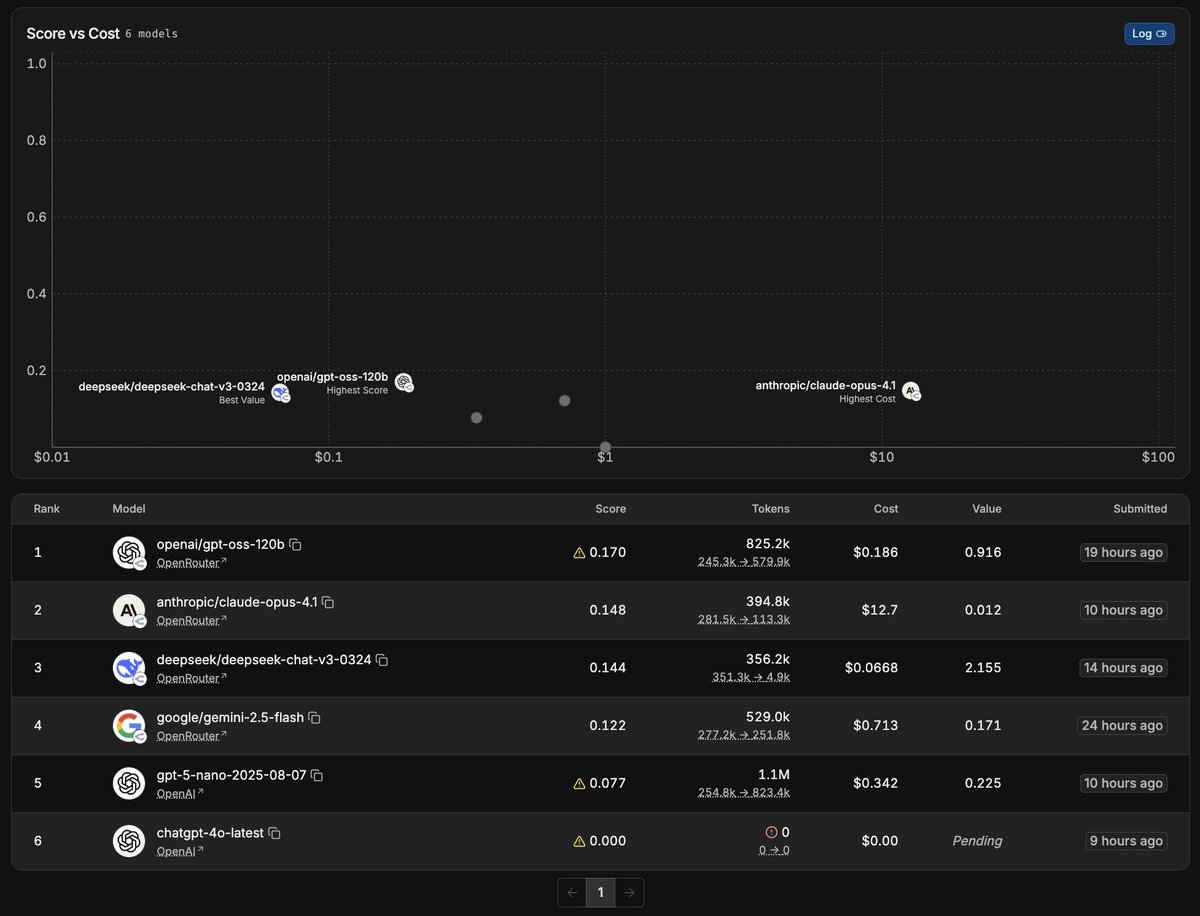Click the 0.916 value cell
This screenshot has height=916, width=1200.
983,552
